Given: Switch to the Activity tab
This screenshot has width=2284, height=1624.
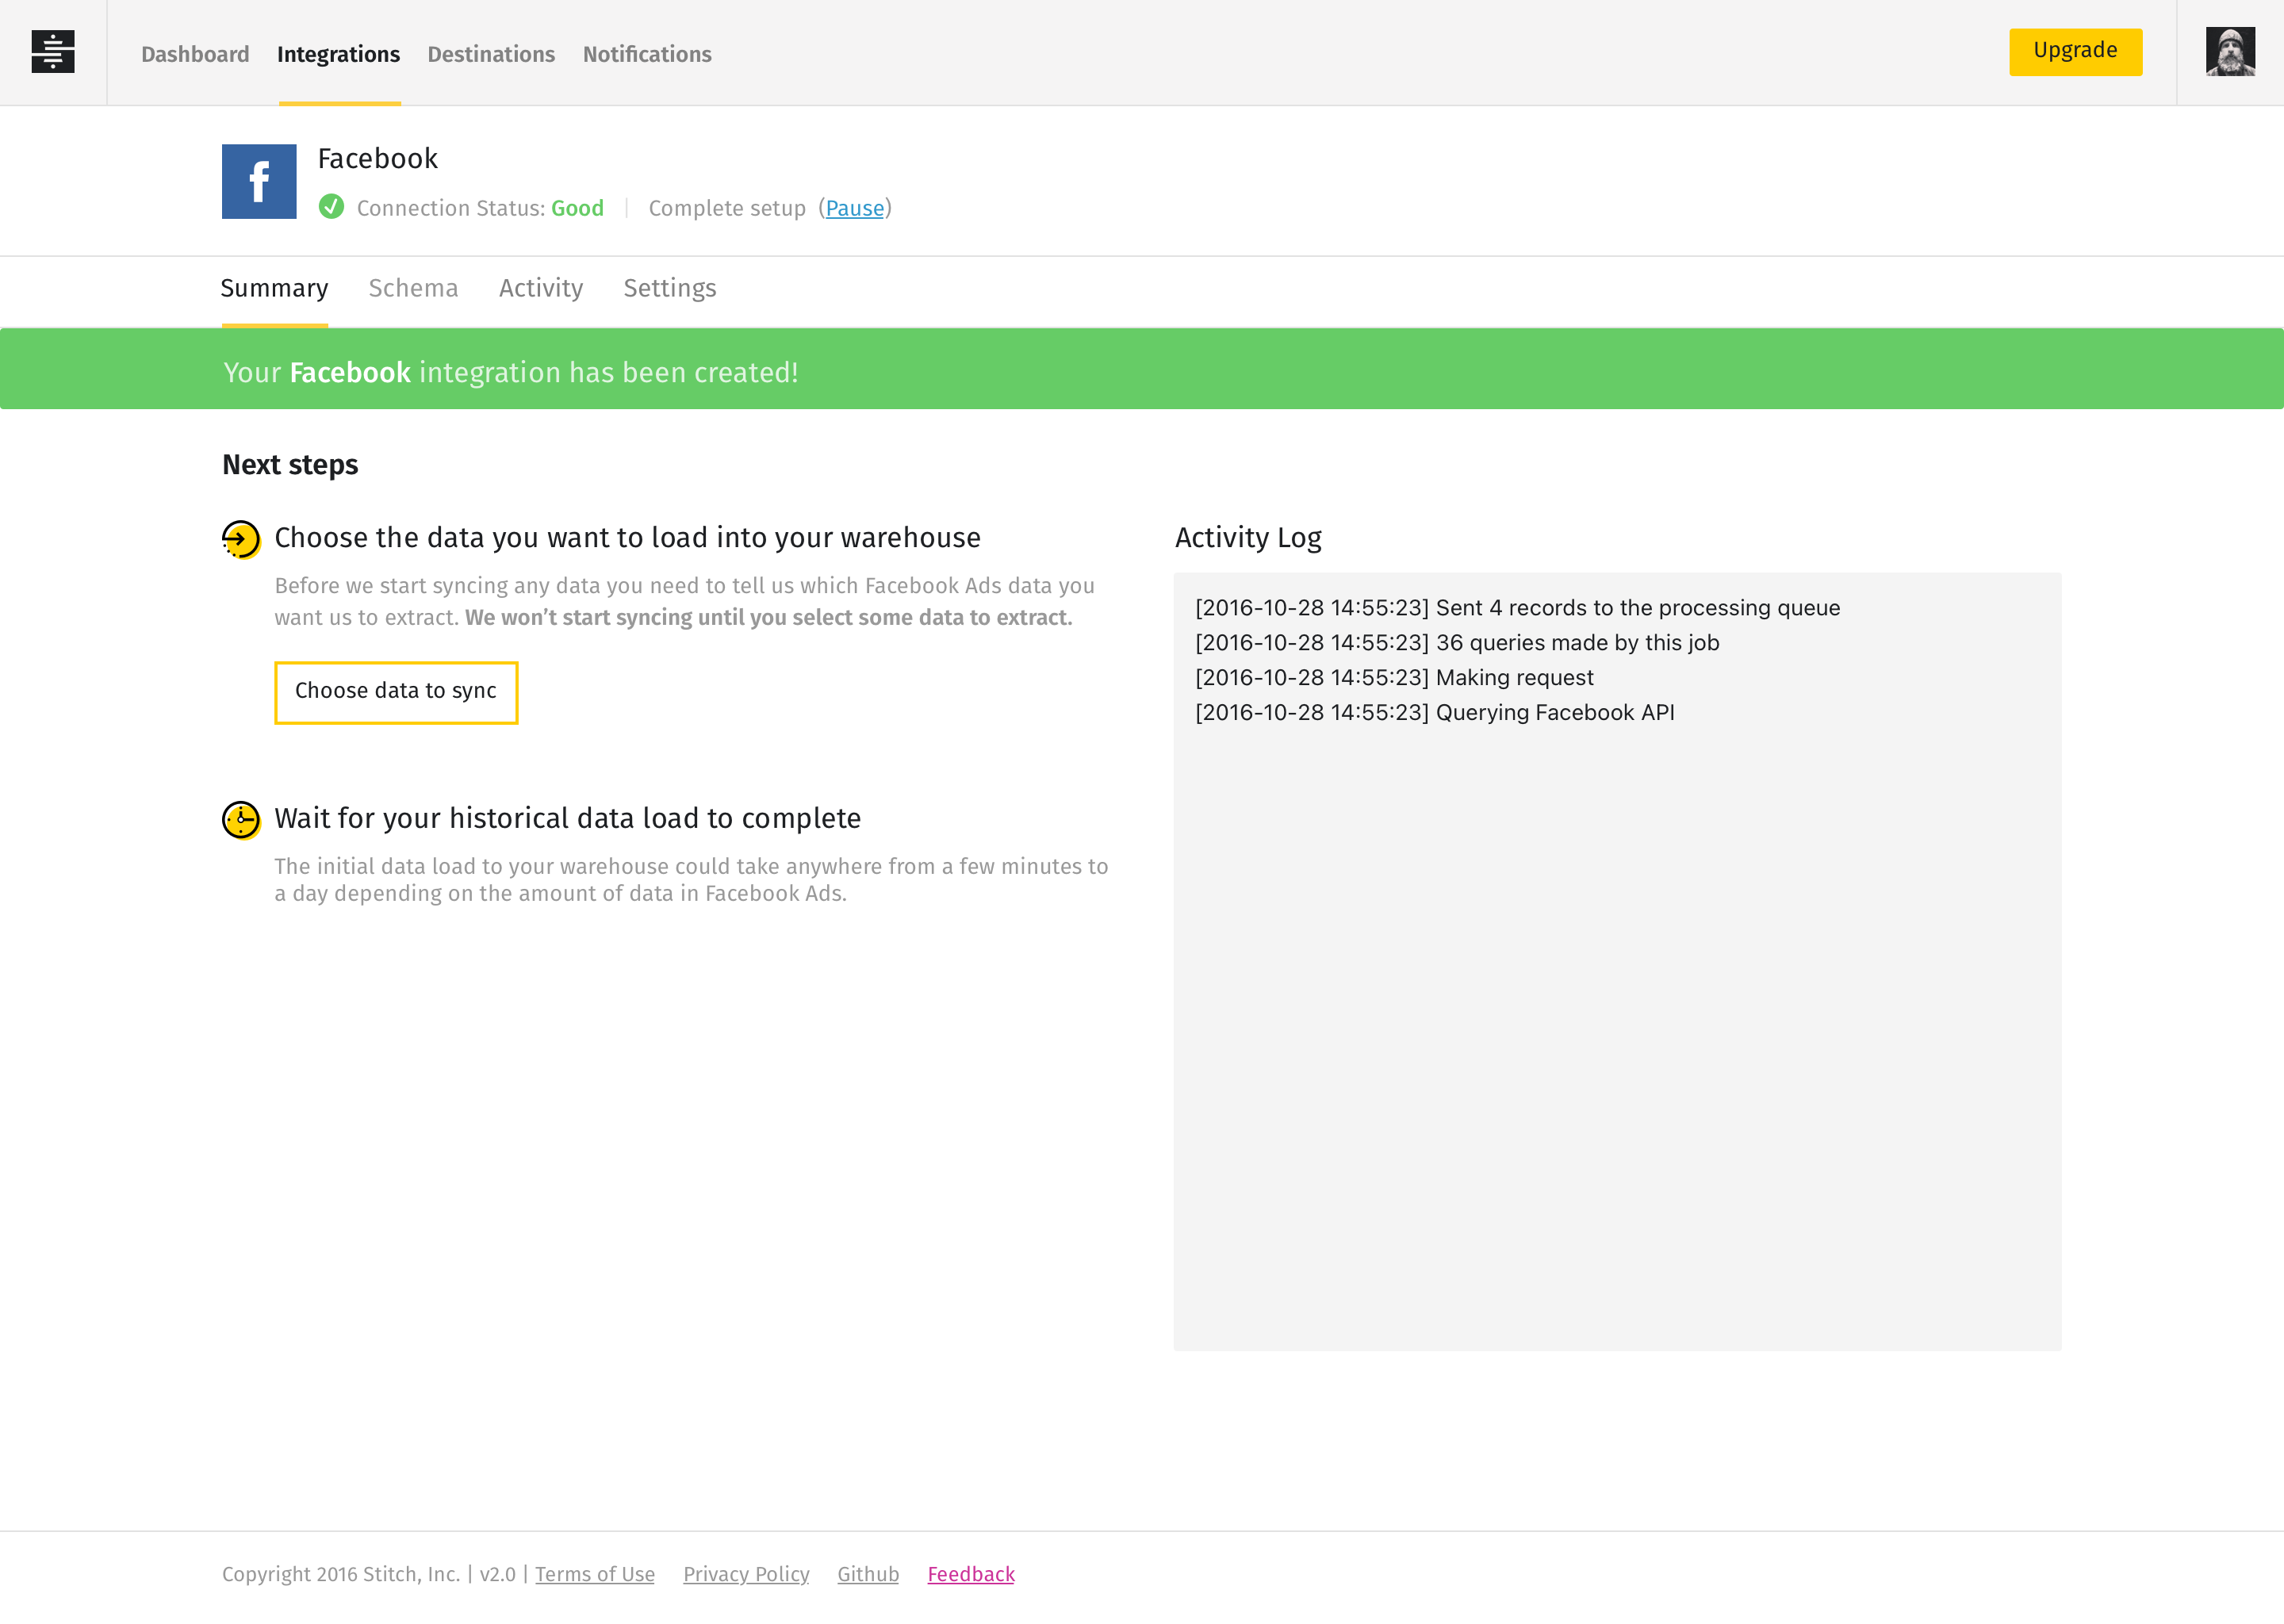Looking at the screenshot, I should click(x=541, y=289).
